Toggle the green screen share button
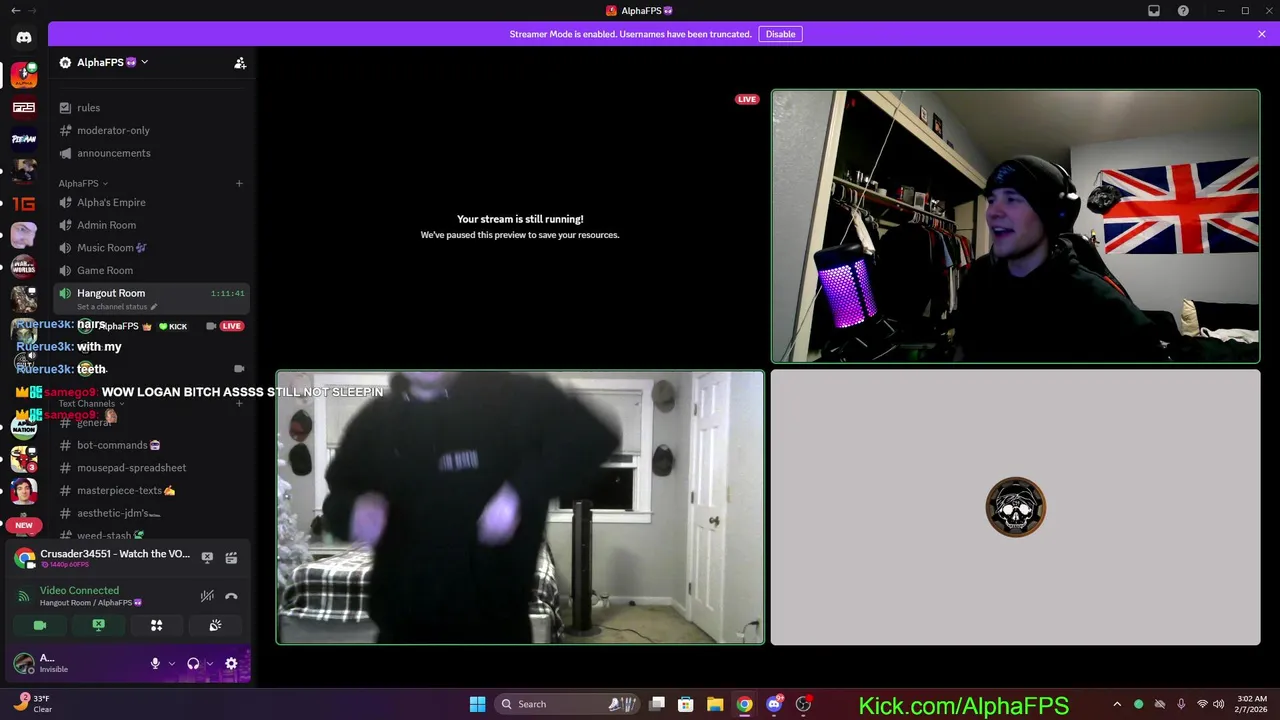Screen dimensions: 1280x720 [98, 625]
